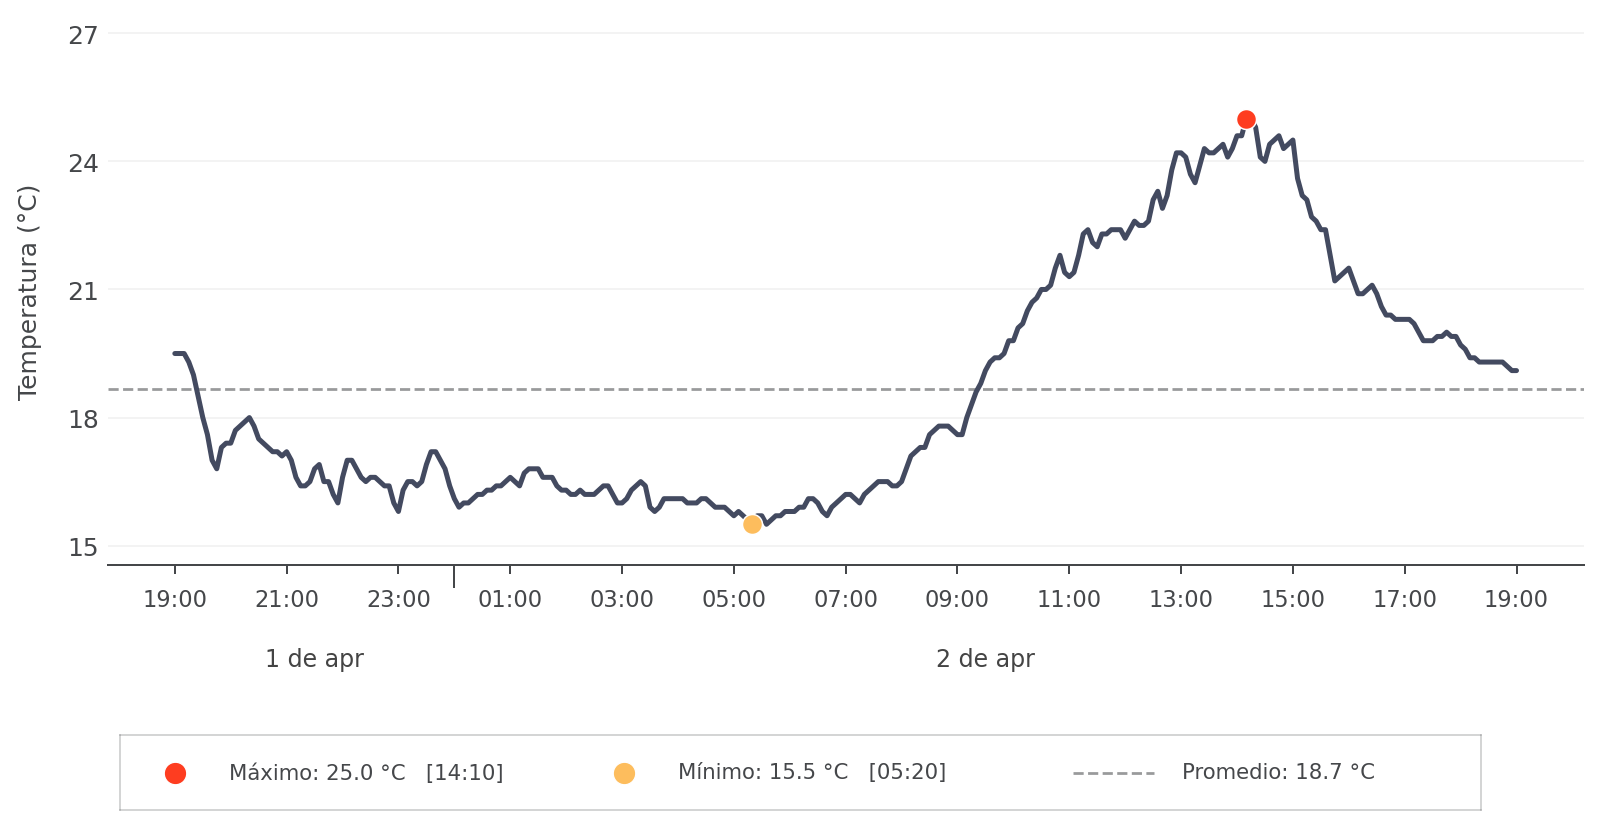Click the 27 value on the temperature axis

(x=84, y=36)
